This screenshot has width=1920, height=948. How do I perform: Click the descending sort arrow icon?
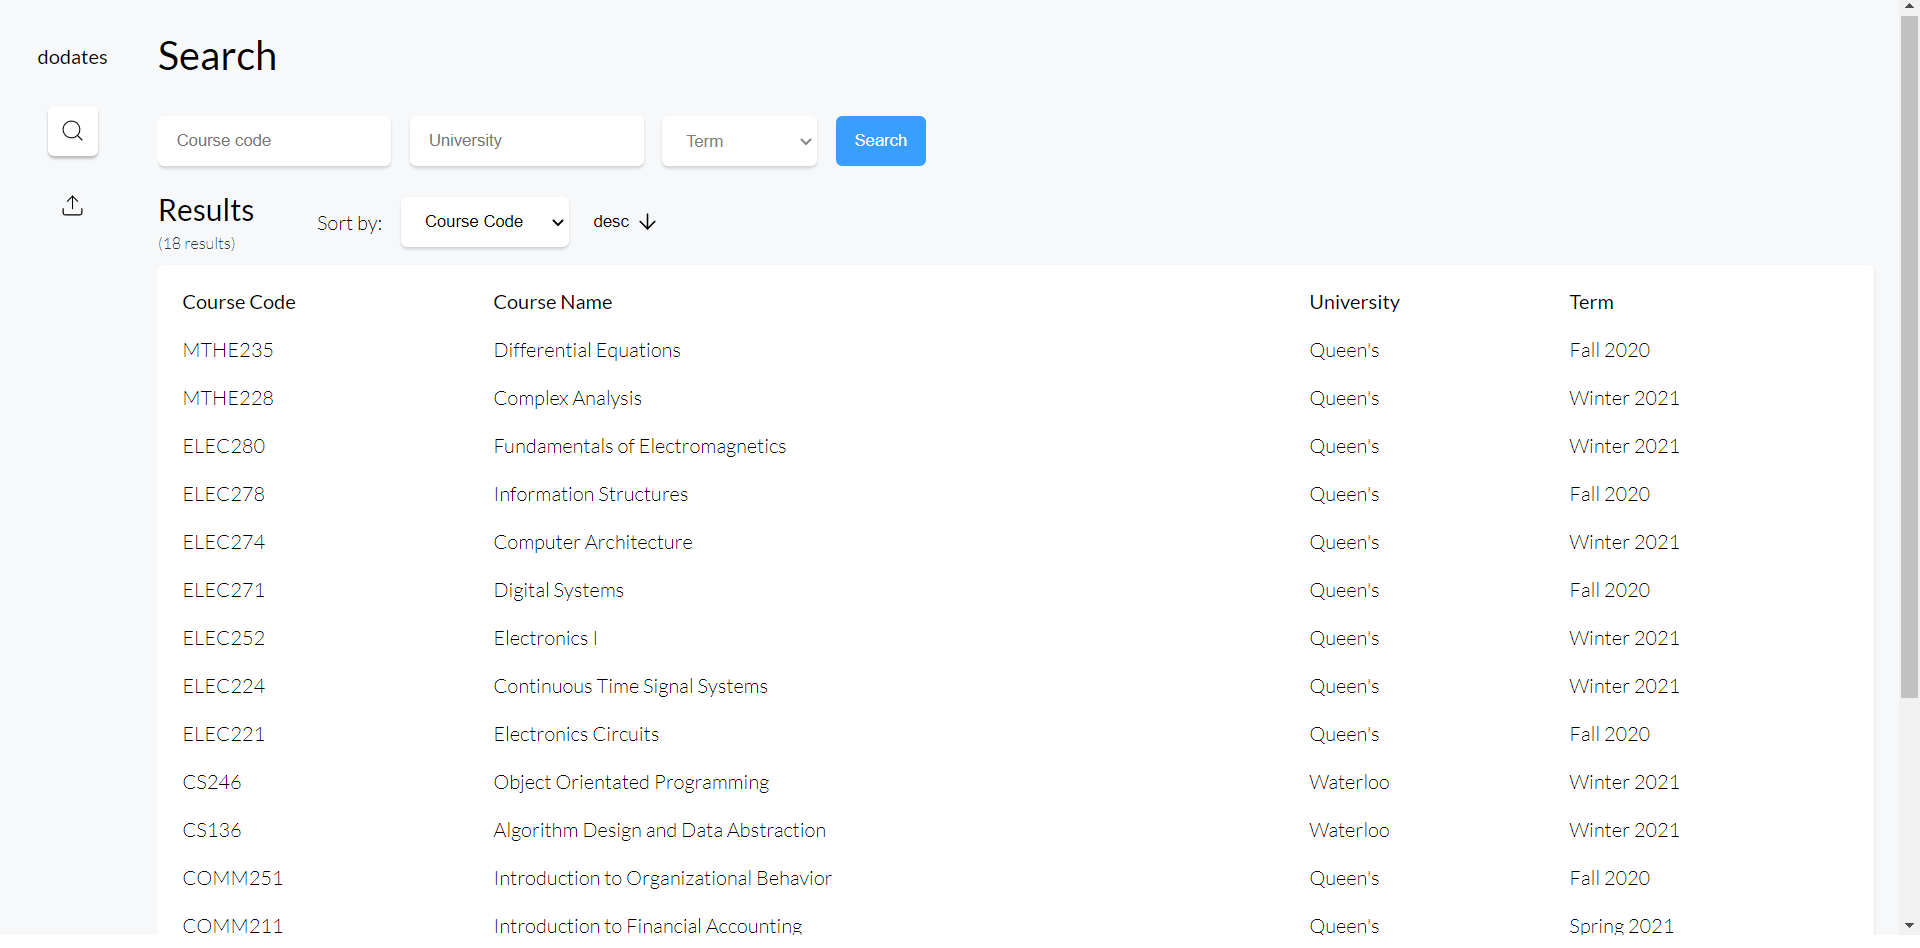point(646,222)
